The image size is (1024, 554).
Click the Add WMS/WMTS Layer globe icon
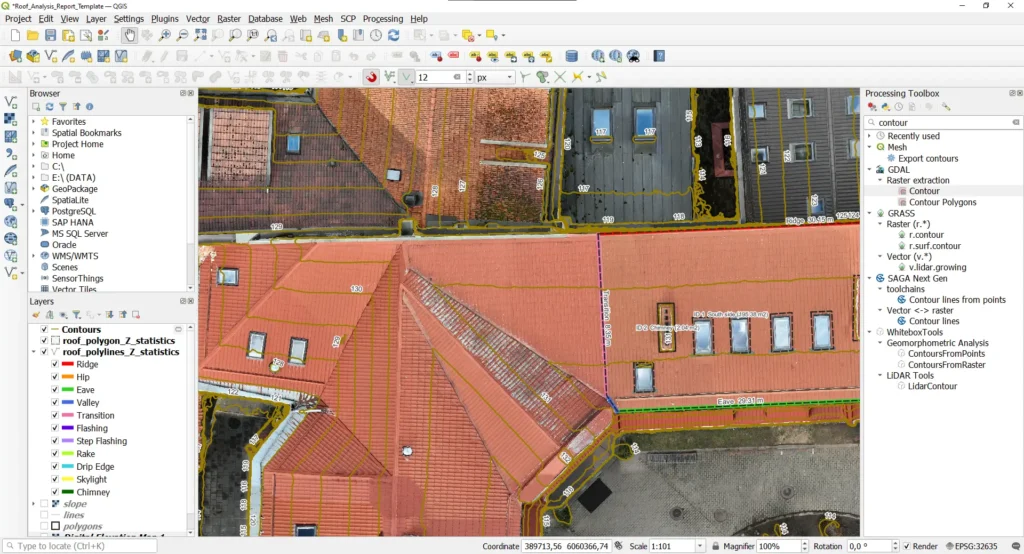click(10, 221)
